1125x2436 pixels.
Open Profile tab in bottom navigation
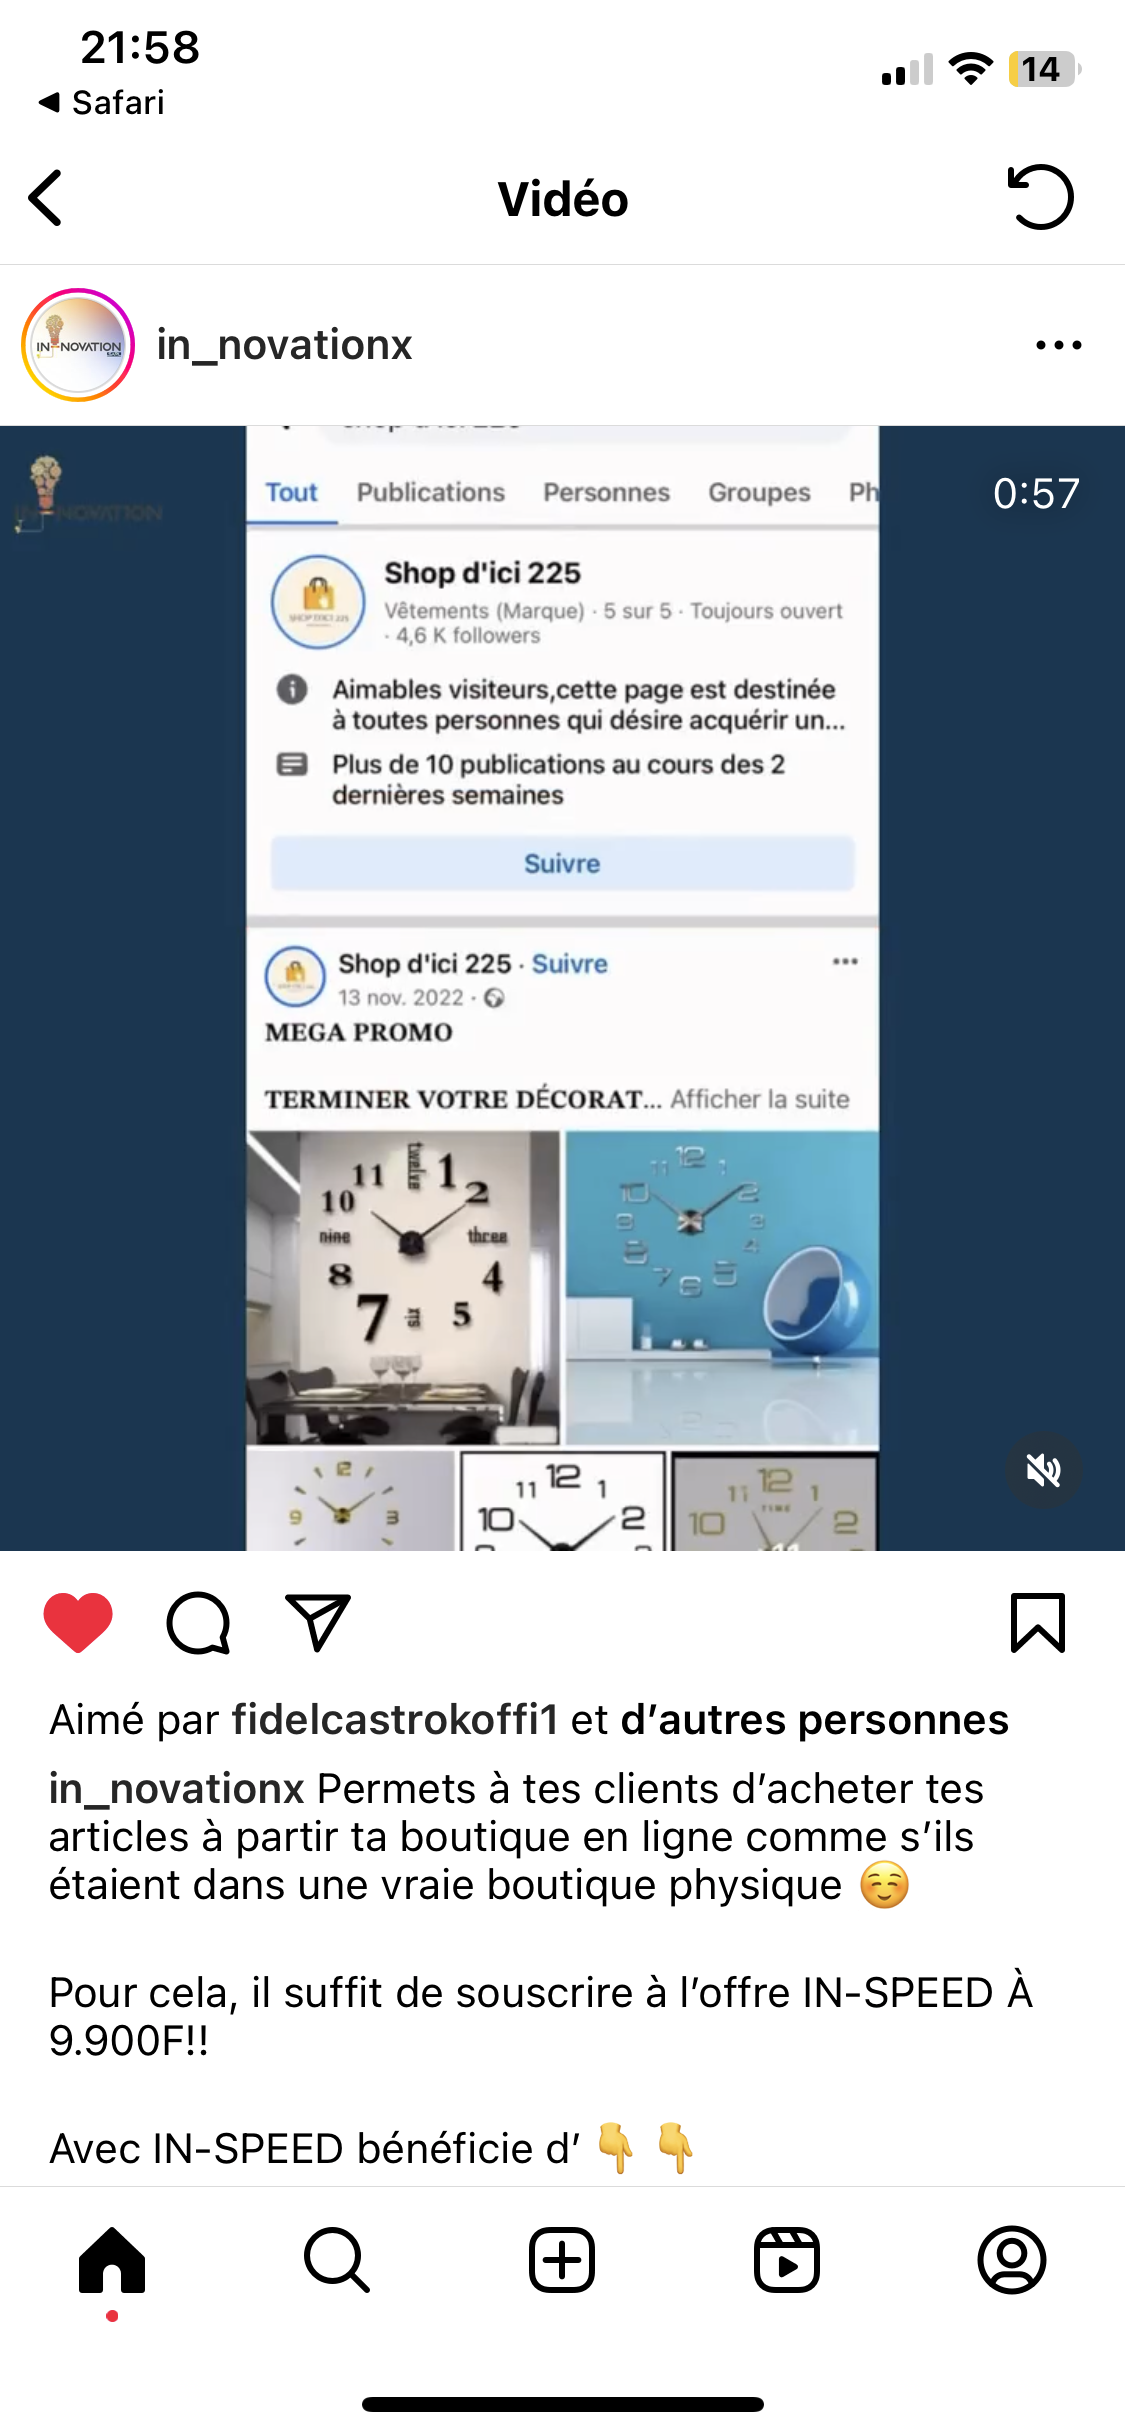1012,2260
